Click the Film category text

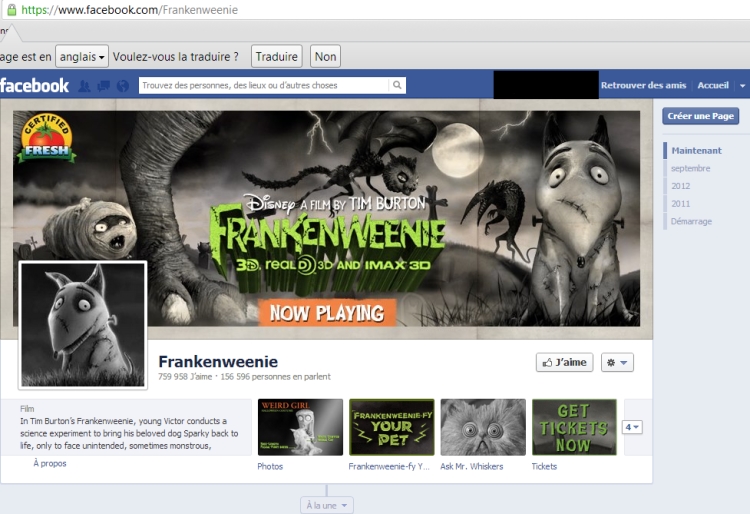27,409
